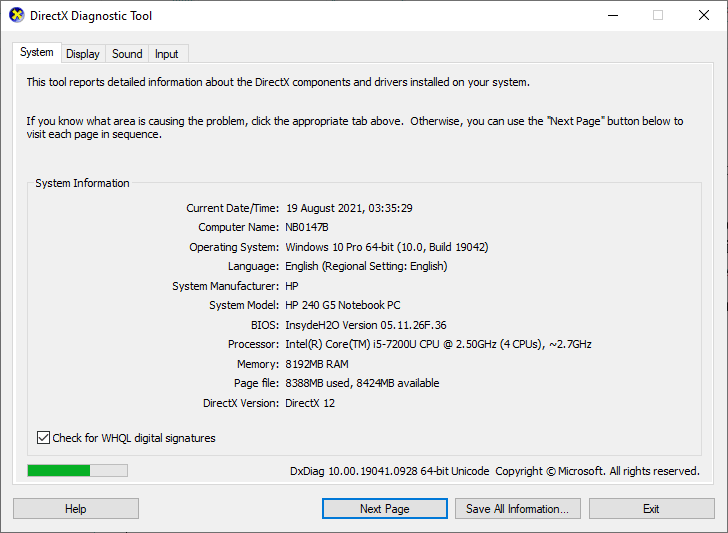The width and height of the screenshot is (728, 533).
Task: Click the DirectX icon in the title bar
Action: pyautogui.click(x=15, y=16)
